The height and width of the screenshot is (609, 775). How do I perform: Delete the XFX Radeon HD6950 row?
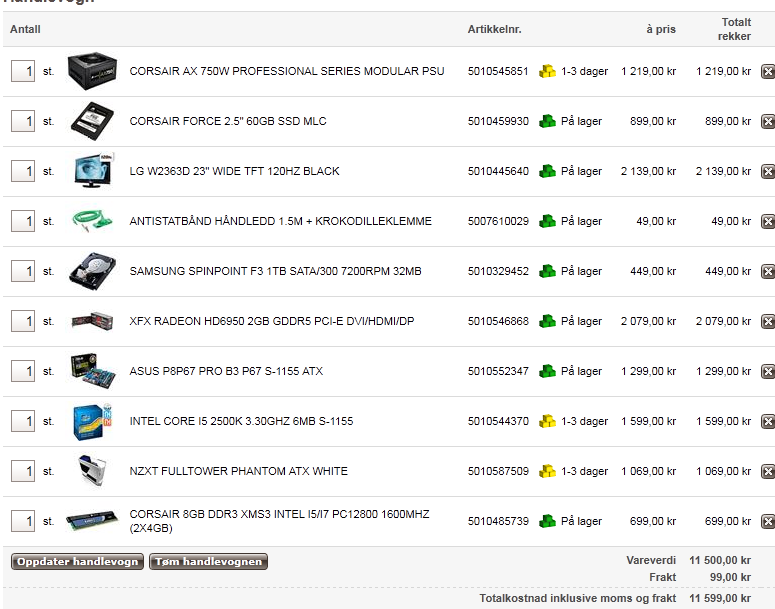(x=768, y=321)
